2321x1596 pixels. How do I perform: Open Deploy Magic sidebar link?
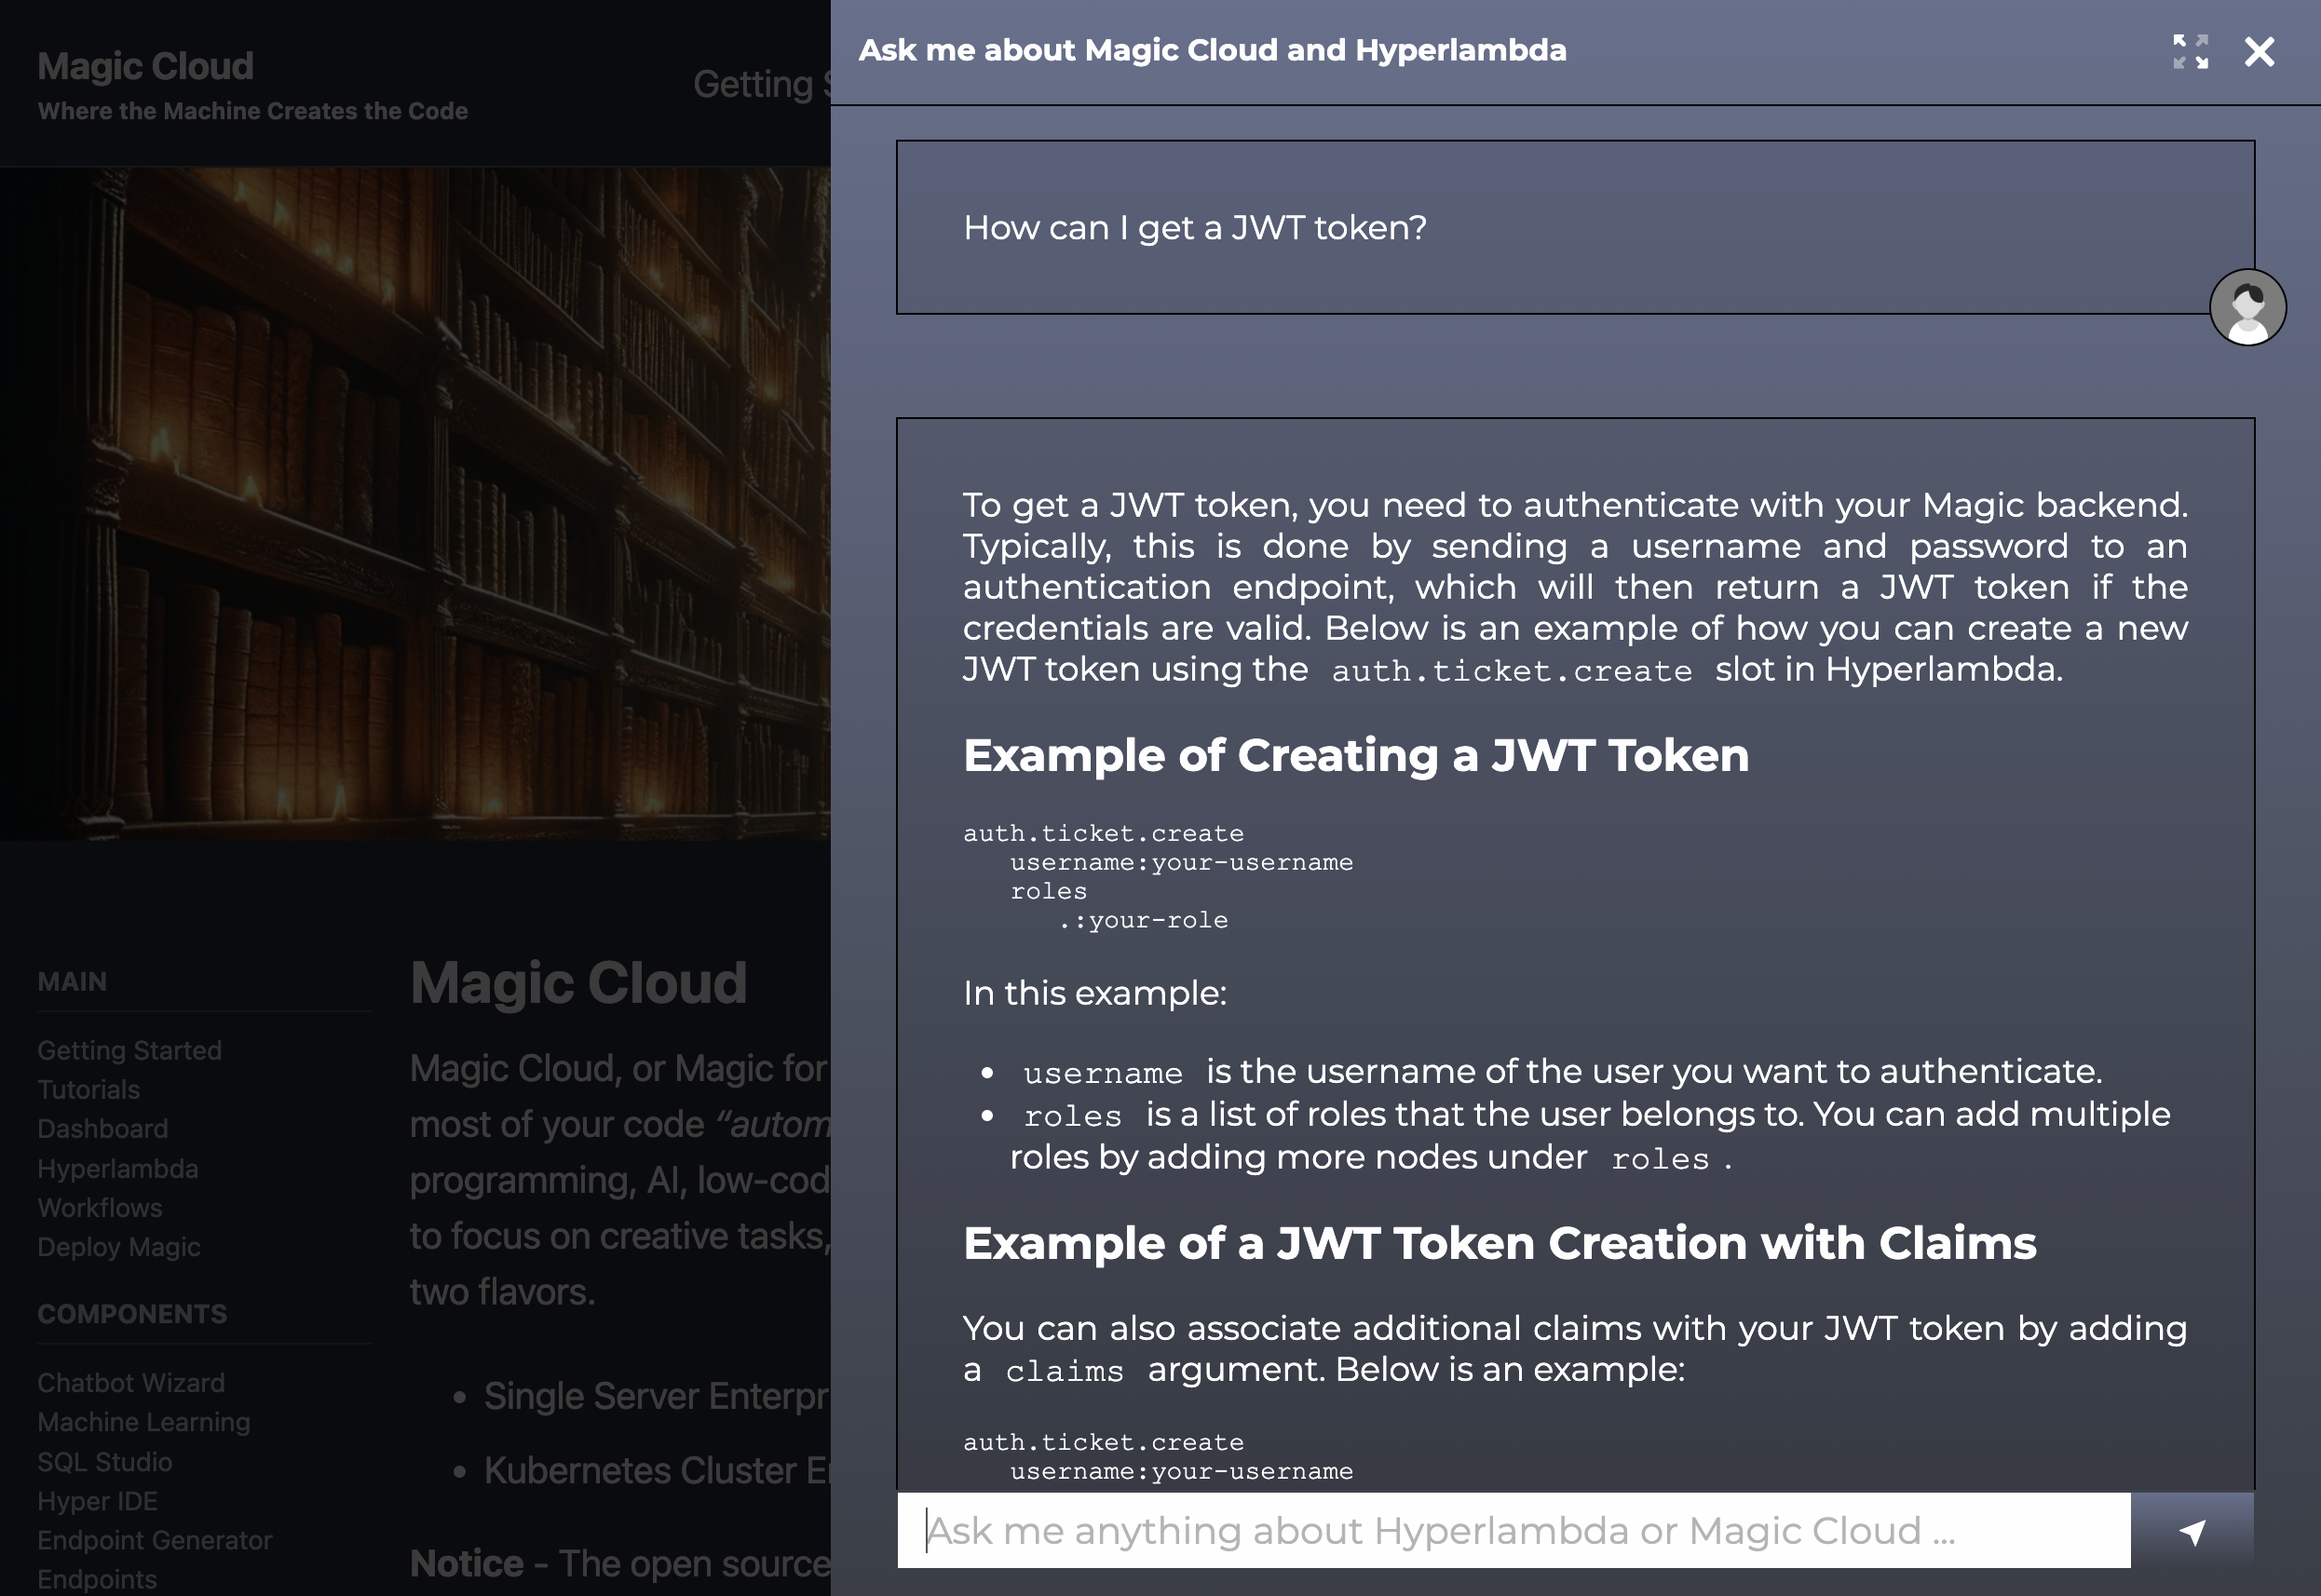pyautogui.click(x=118, y=1247)
